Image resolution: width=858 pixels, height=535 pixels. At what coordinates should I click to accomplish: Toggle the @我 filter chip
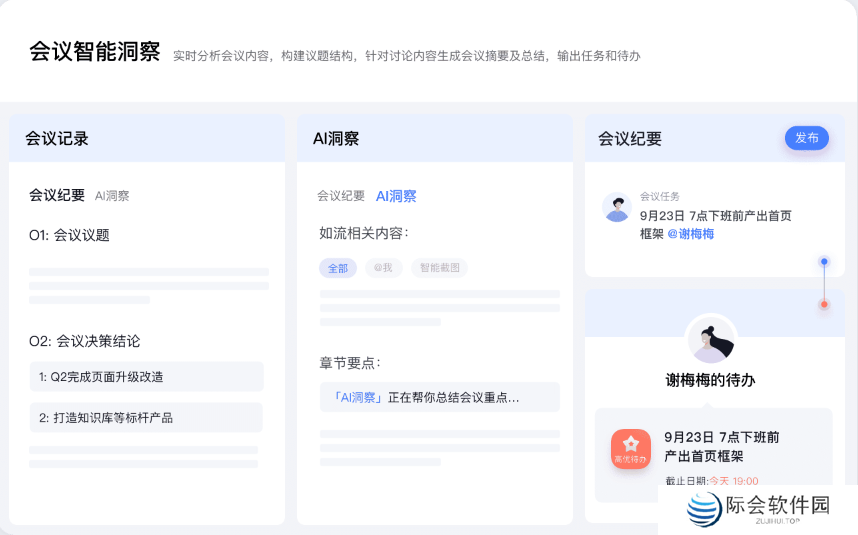pos(384,268)
